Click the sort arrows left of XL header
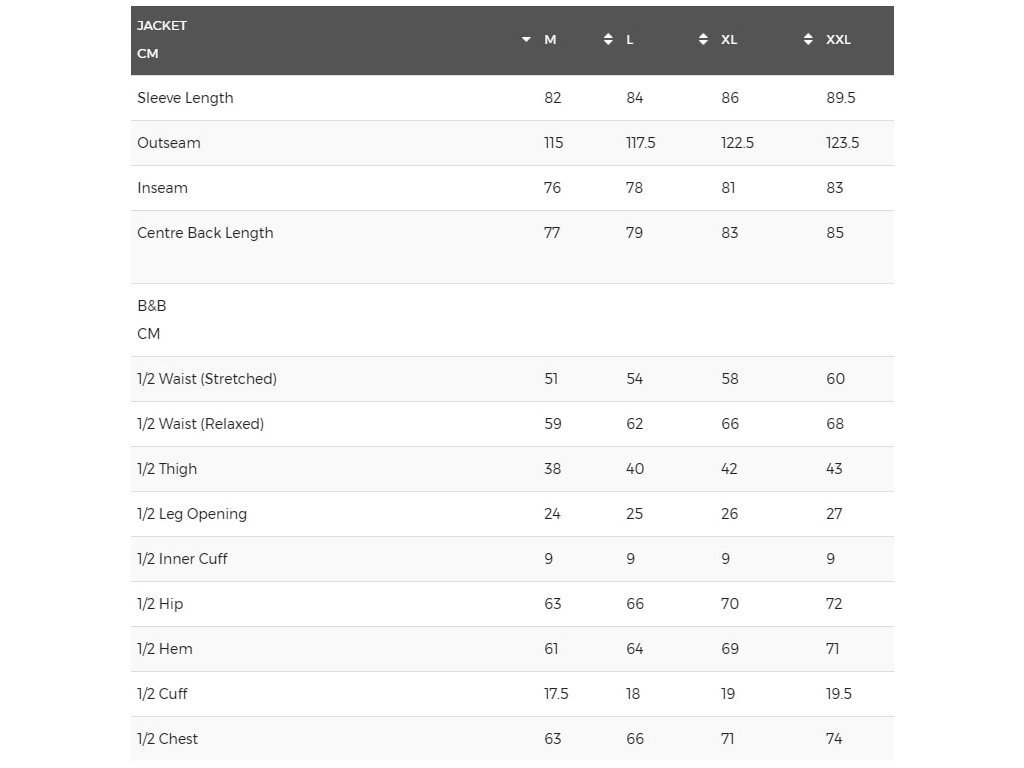 point(703,40)
